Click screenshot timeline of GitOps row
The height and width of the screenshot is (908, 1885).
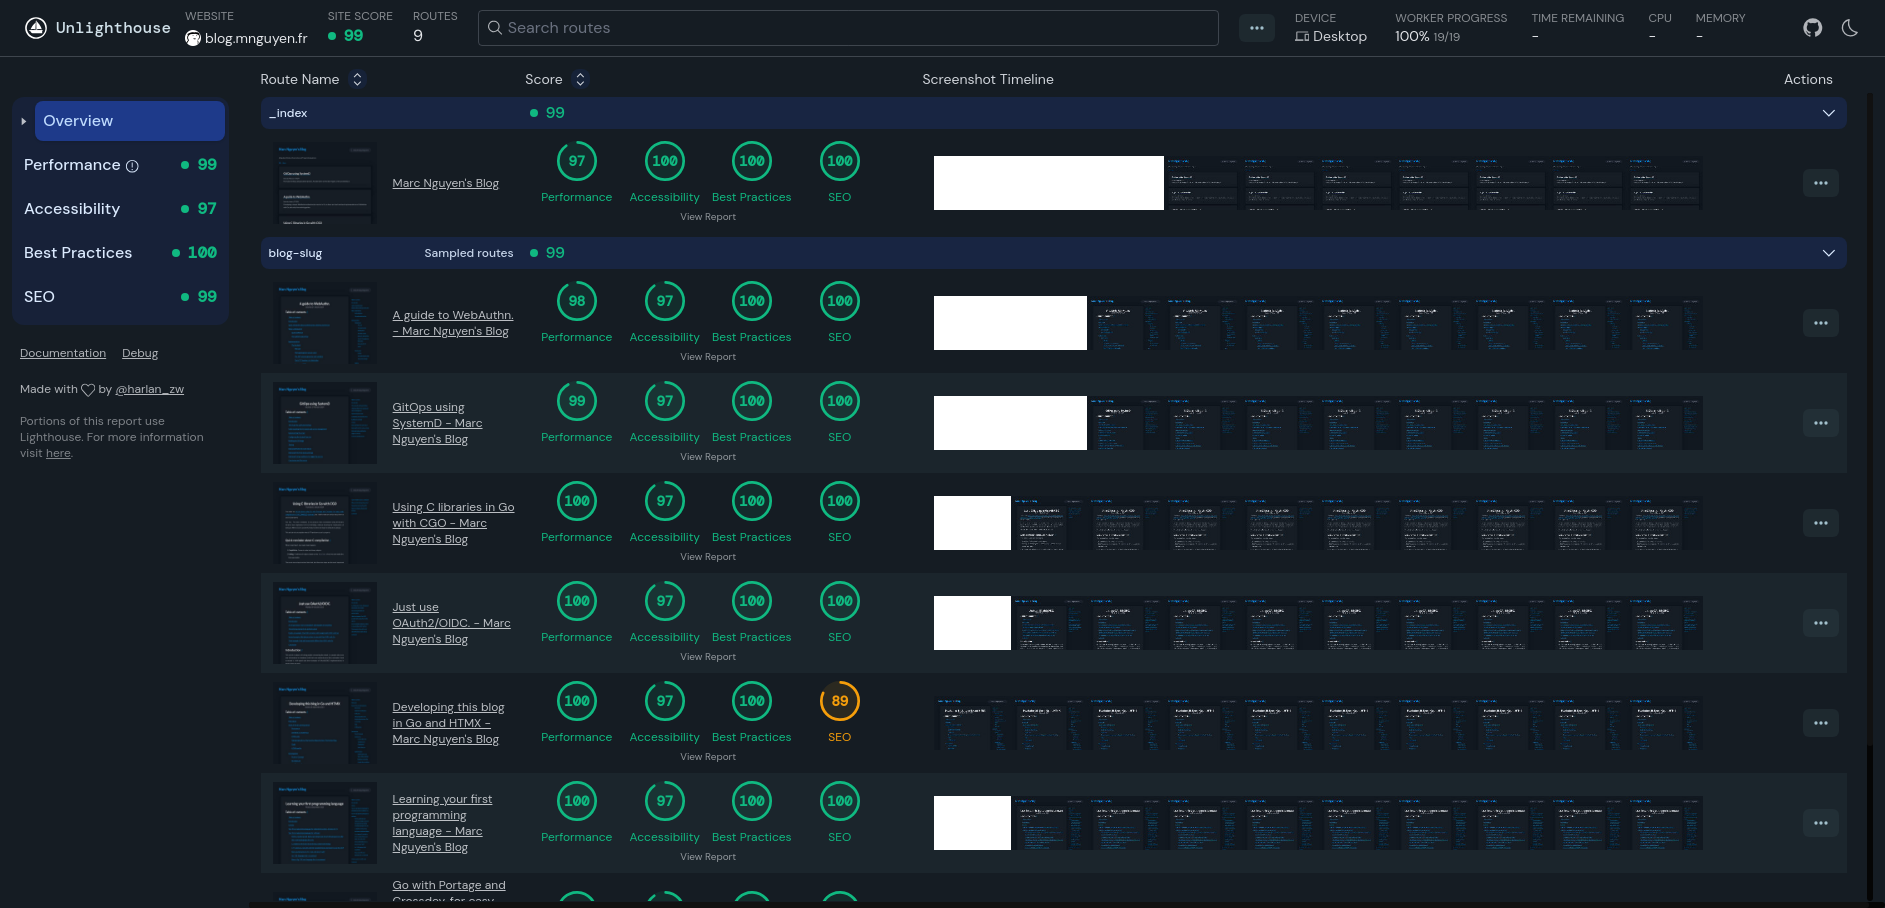coord(1318,423)
